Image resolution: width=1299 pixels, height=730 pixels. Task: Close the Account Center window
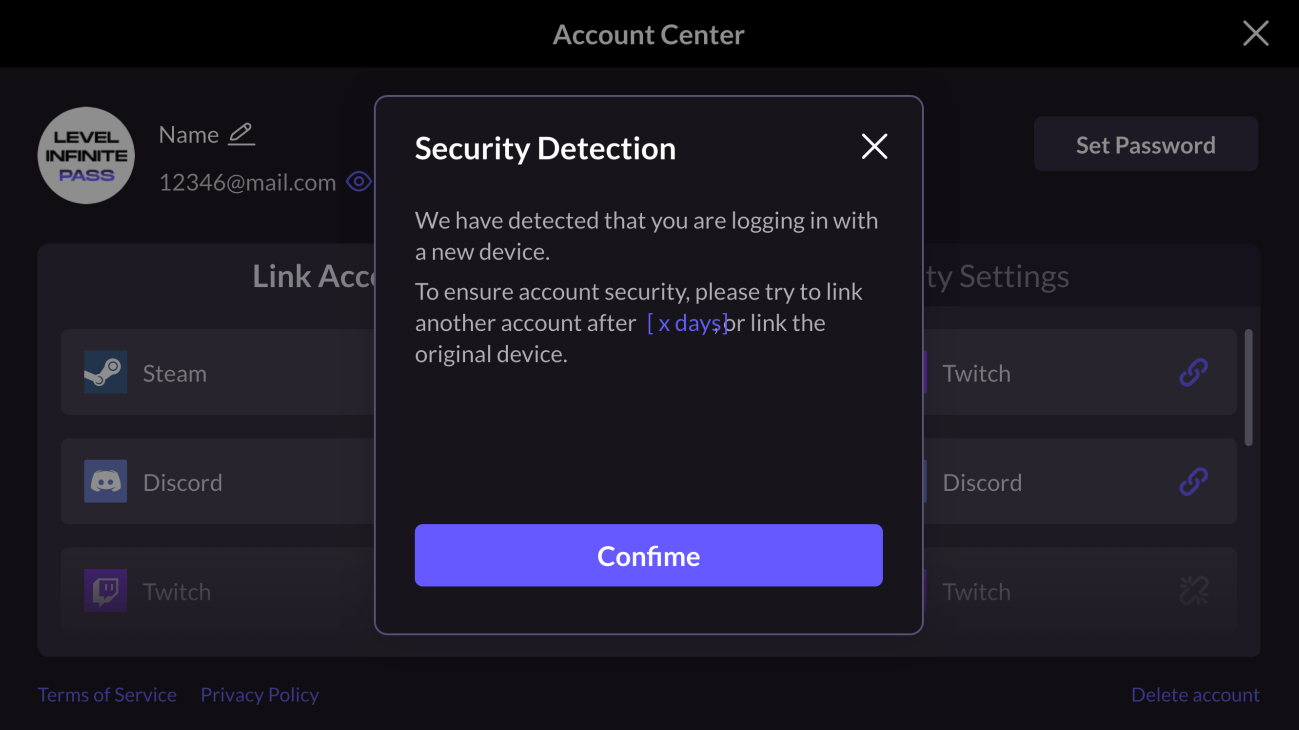pos(1255,34)
